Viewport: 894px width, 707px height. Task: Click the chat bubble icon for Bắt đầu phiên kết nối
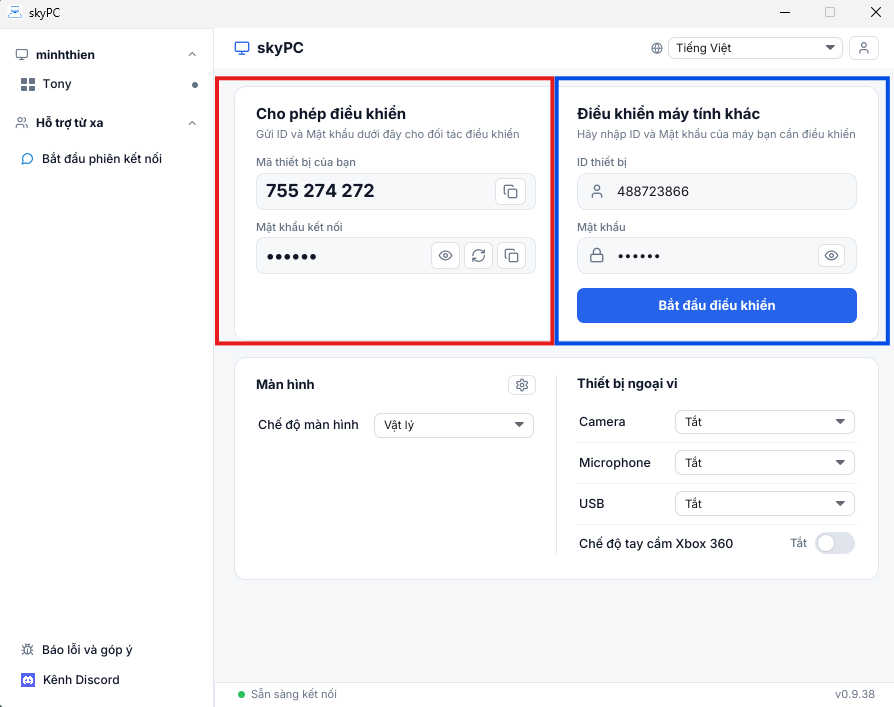(27, 159)
